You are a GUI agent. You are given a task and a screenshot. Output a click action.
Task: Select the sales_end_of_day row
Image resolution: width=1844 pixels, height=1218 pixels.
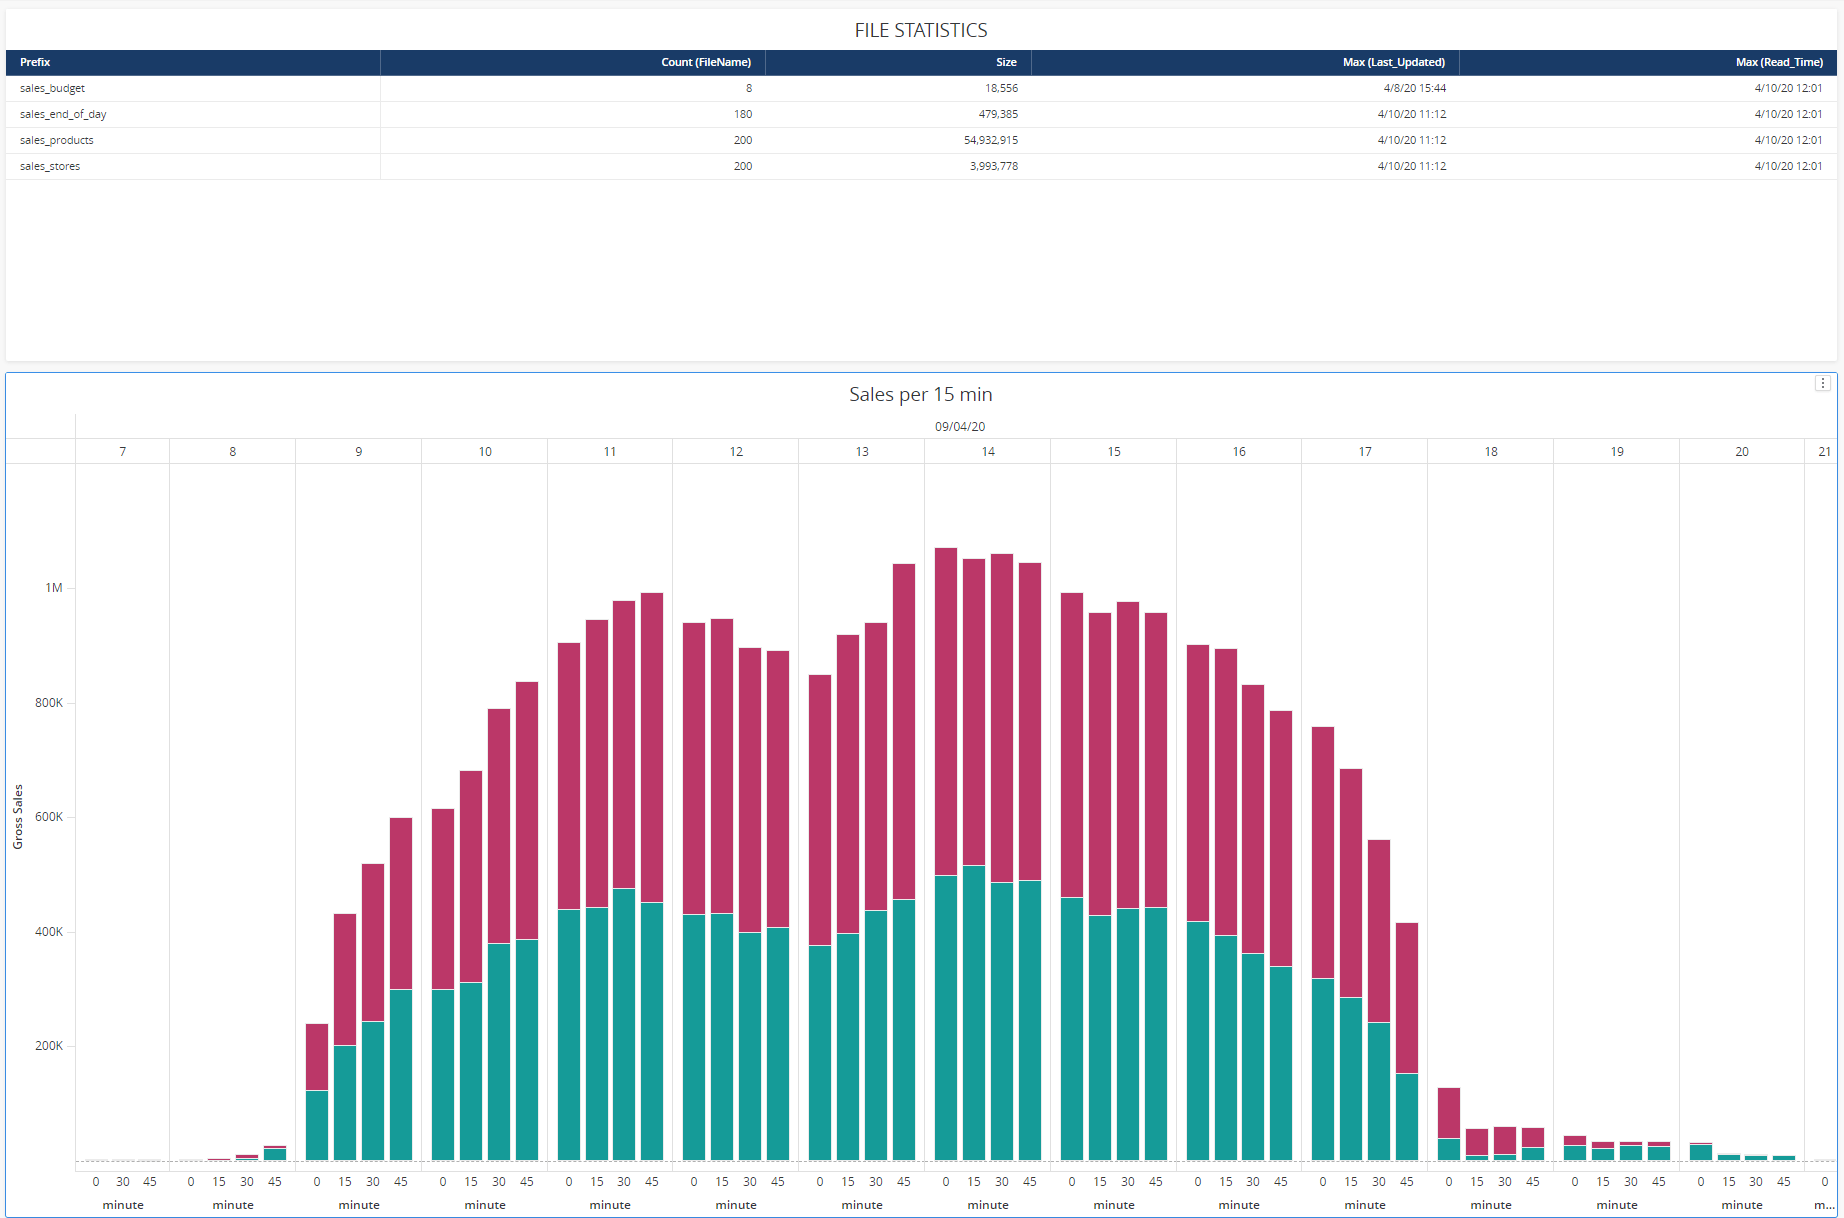pyautogui.click(x=63, y=114)
